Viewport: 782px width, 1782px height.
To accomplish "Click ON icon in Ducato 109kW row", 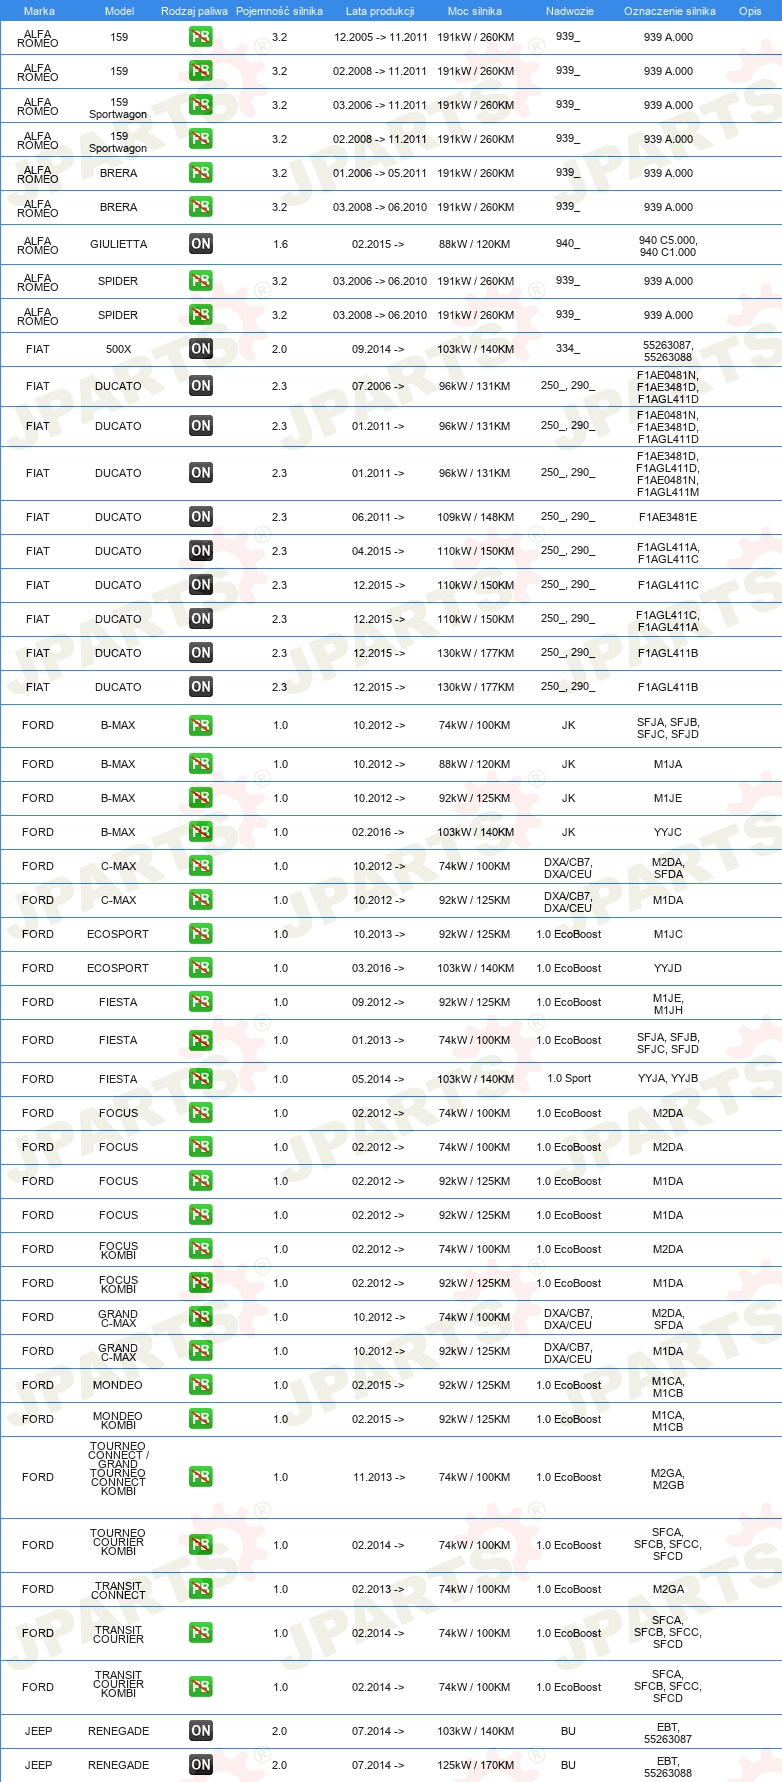I will pyautogui.click(x=201, y=517).
